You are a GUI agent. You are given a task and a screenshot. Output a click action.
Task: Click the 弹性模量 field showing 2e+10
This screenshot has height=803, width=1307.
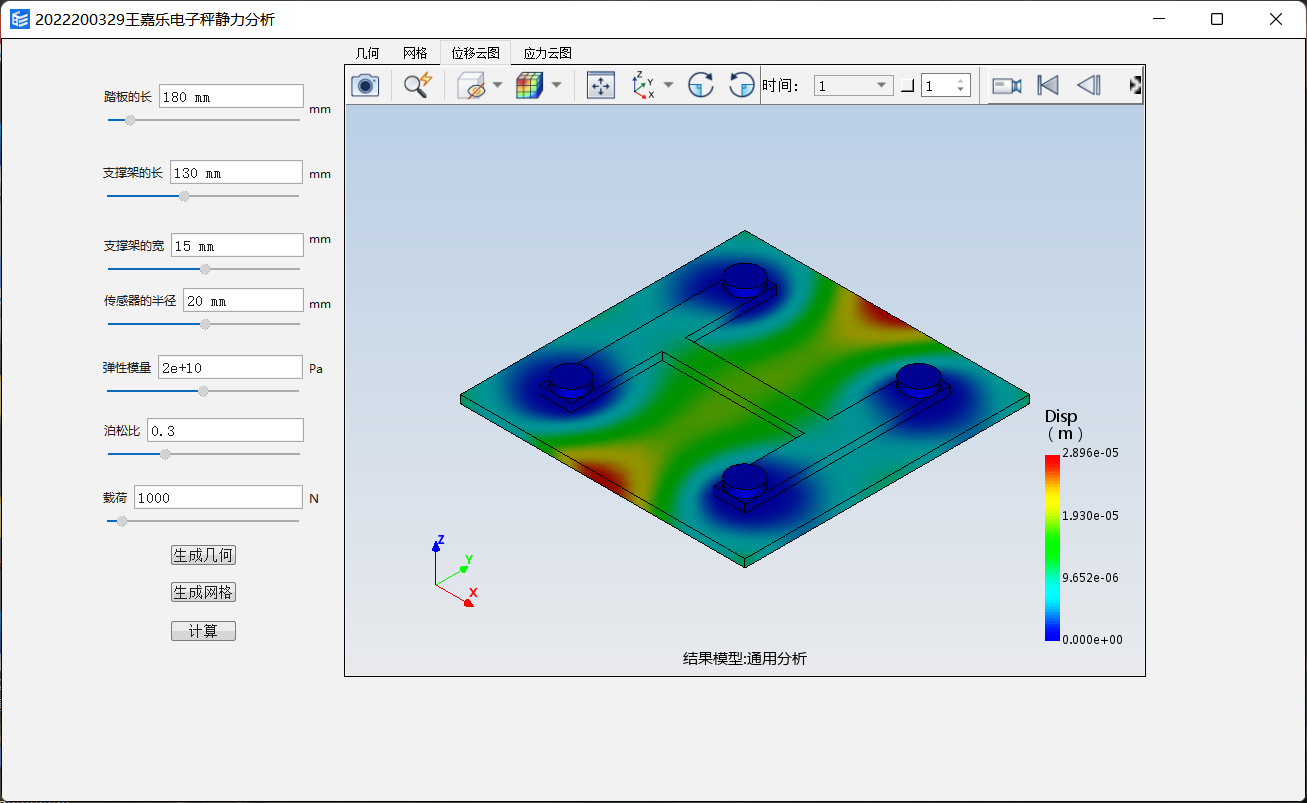pyautogui.click(x=230, y=367)
